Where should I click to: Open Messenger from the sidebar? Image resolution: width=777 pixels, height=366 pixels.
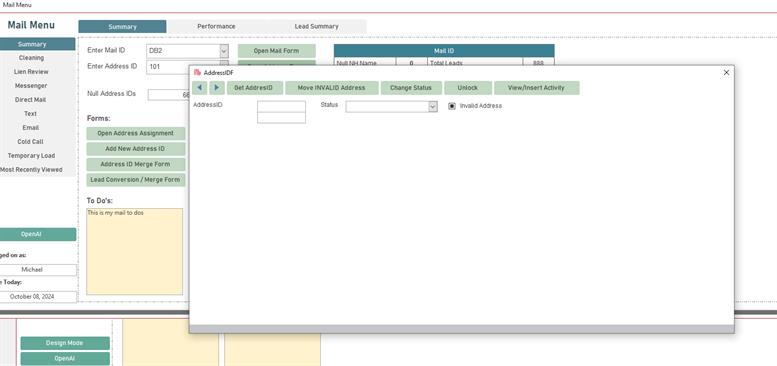[x=31, y=86]
